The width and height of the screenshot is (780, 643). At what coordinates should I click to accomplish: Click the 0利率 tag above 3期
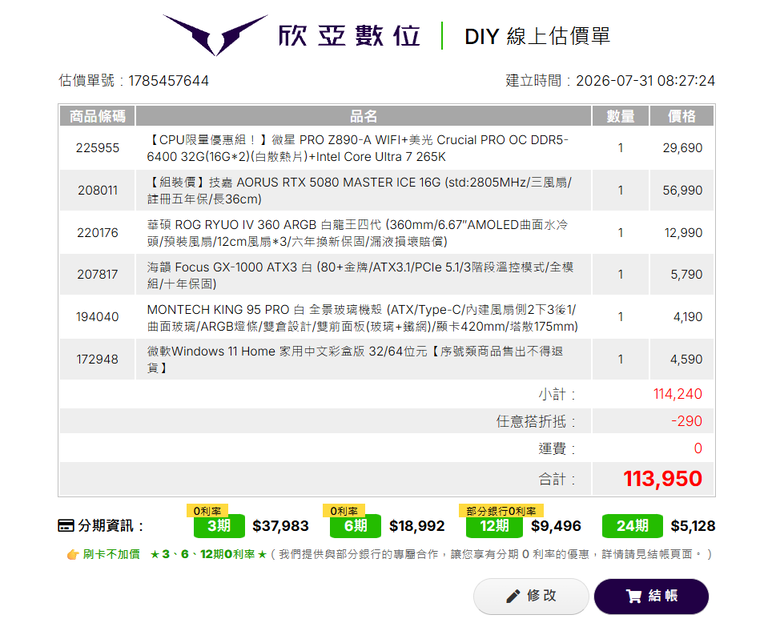(x=207, y=511)
